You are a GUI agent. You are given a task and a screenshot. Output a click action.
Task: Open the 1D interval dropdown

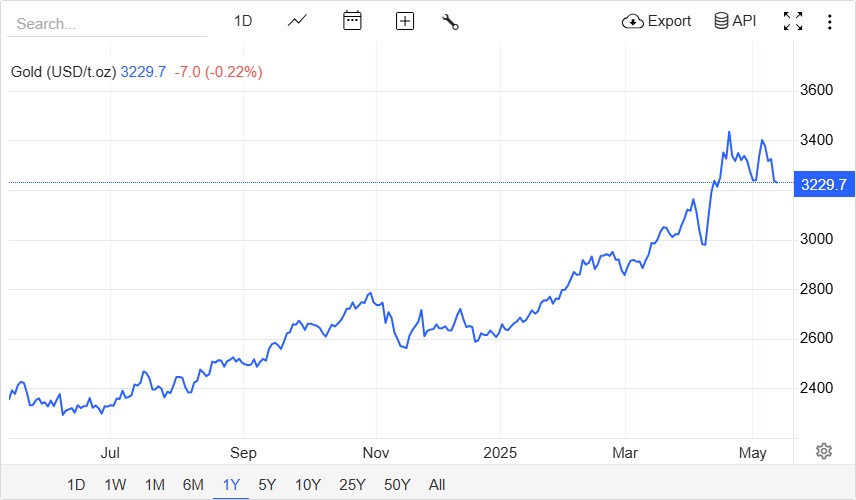coord(243,21)
